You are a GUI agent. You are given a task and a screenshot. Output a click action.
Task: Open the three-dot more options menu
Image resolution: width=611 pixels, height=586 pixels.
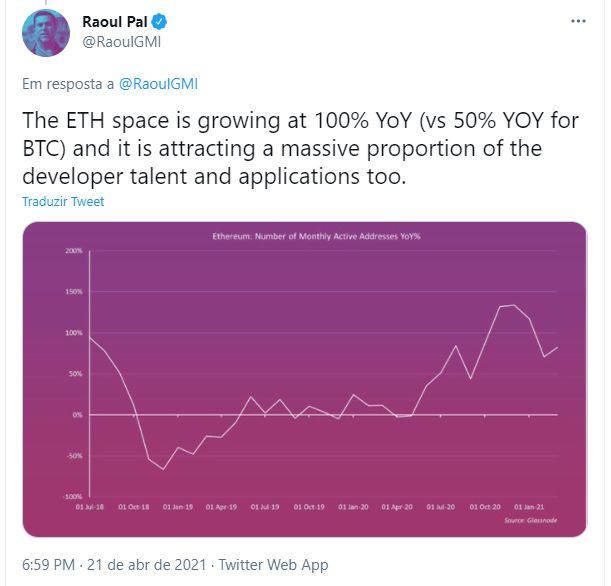point(578,21)
